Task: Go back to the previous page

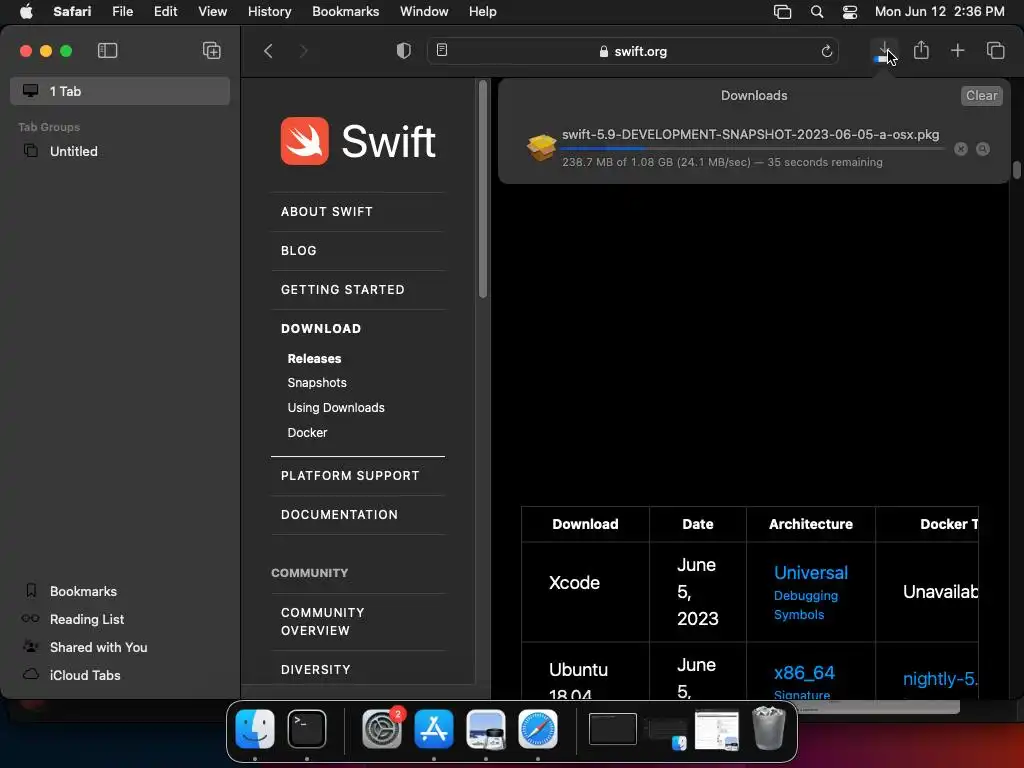Action: coord(268,51)
